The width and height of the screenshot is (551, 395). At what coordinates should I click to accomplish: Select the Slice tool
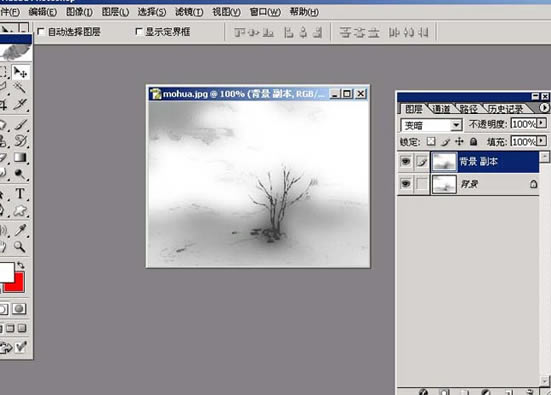pos(20,104)
